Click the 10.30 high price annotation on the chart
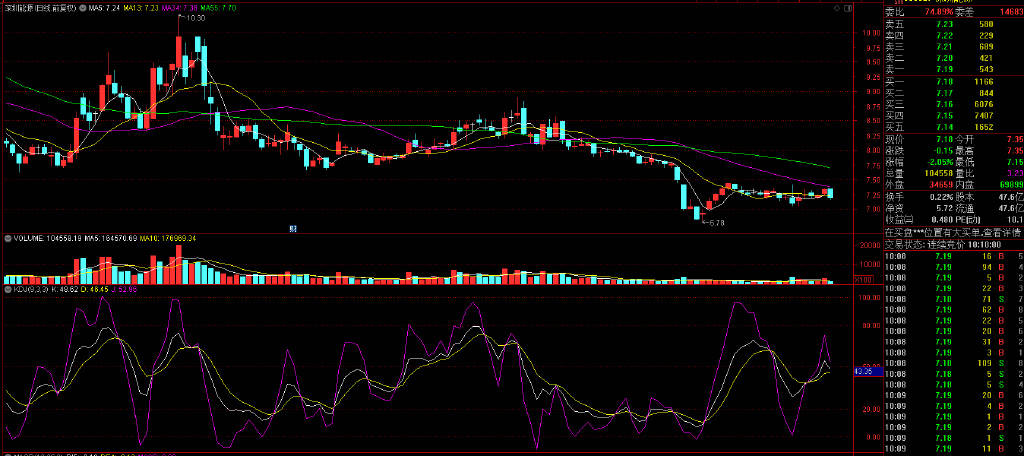The width and height of the screenshot is (1024, 456). click(194, 18)
